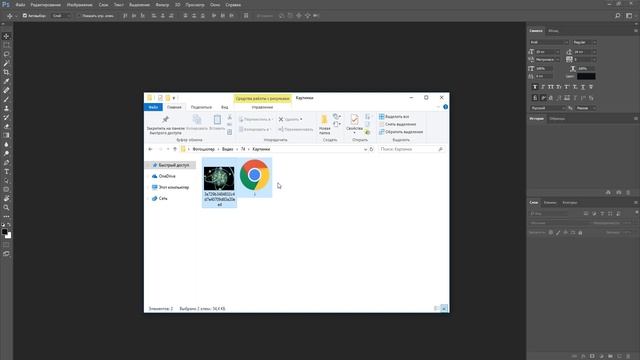Open the kerning (Метрически) dropdown

pyautogui.click(x=547, y=60)
